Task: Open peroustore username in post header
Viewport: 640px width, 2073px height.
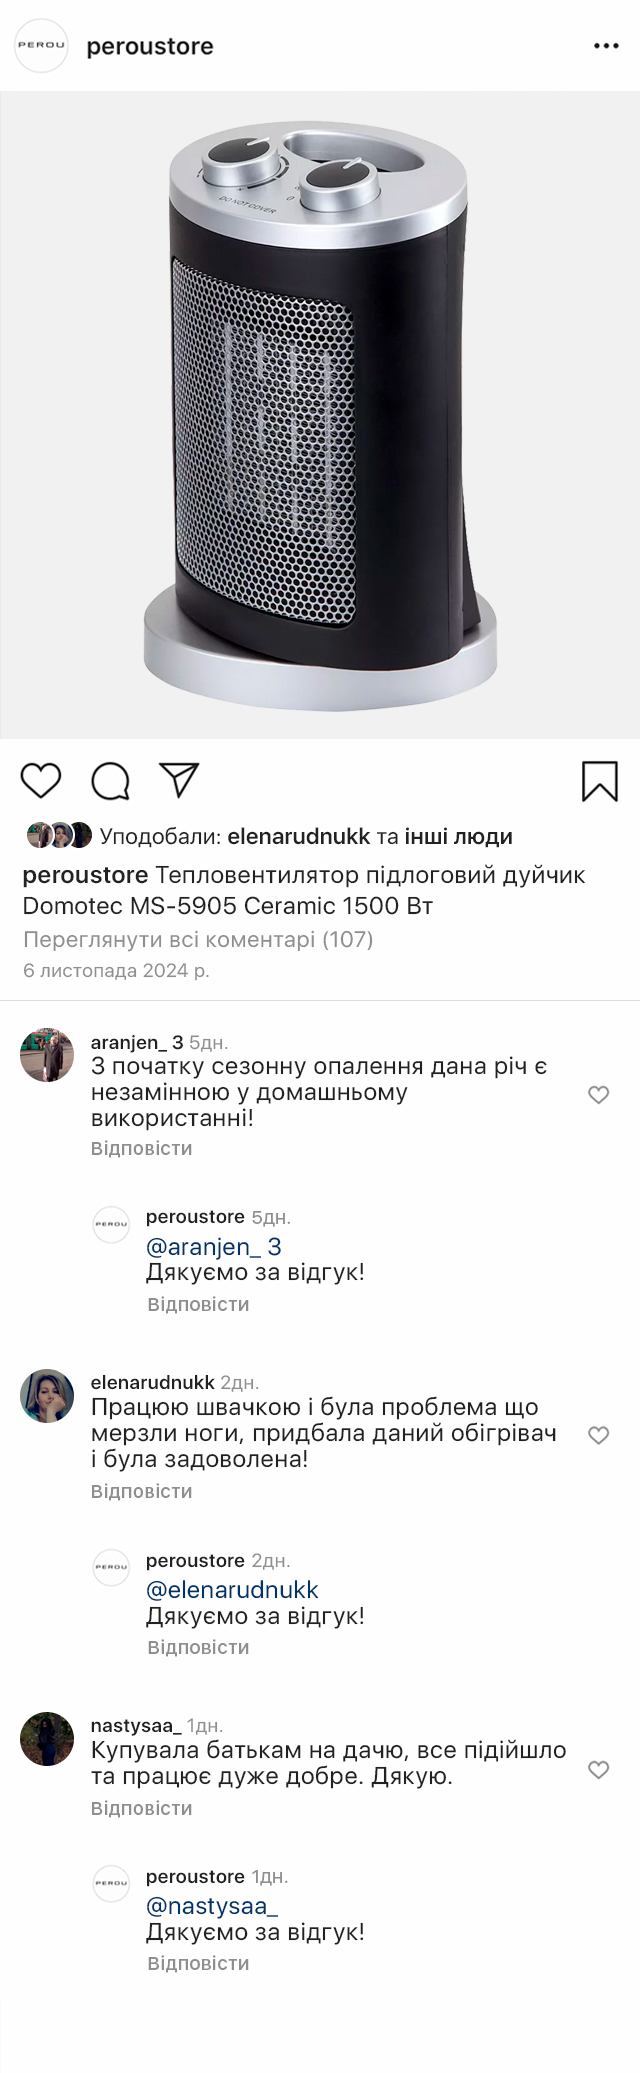Action: pos(150,47)
